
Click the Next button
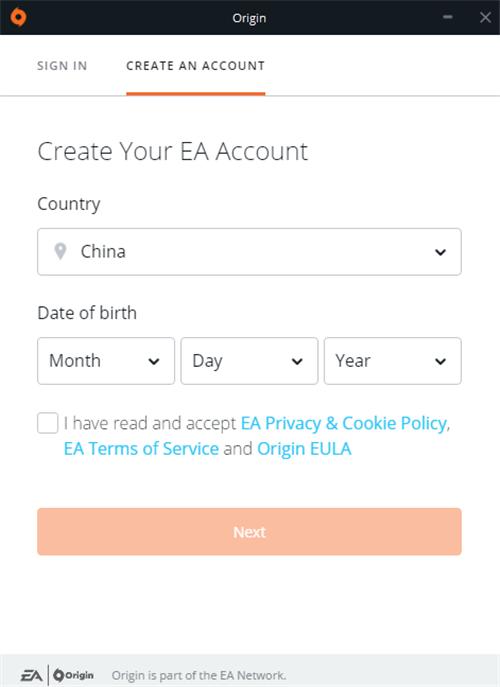click(x=249, y=531)
